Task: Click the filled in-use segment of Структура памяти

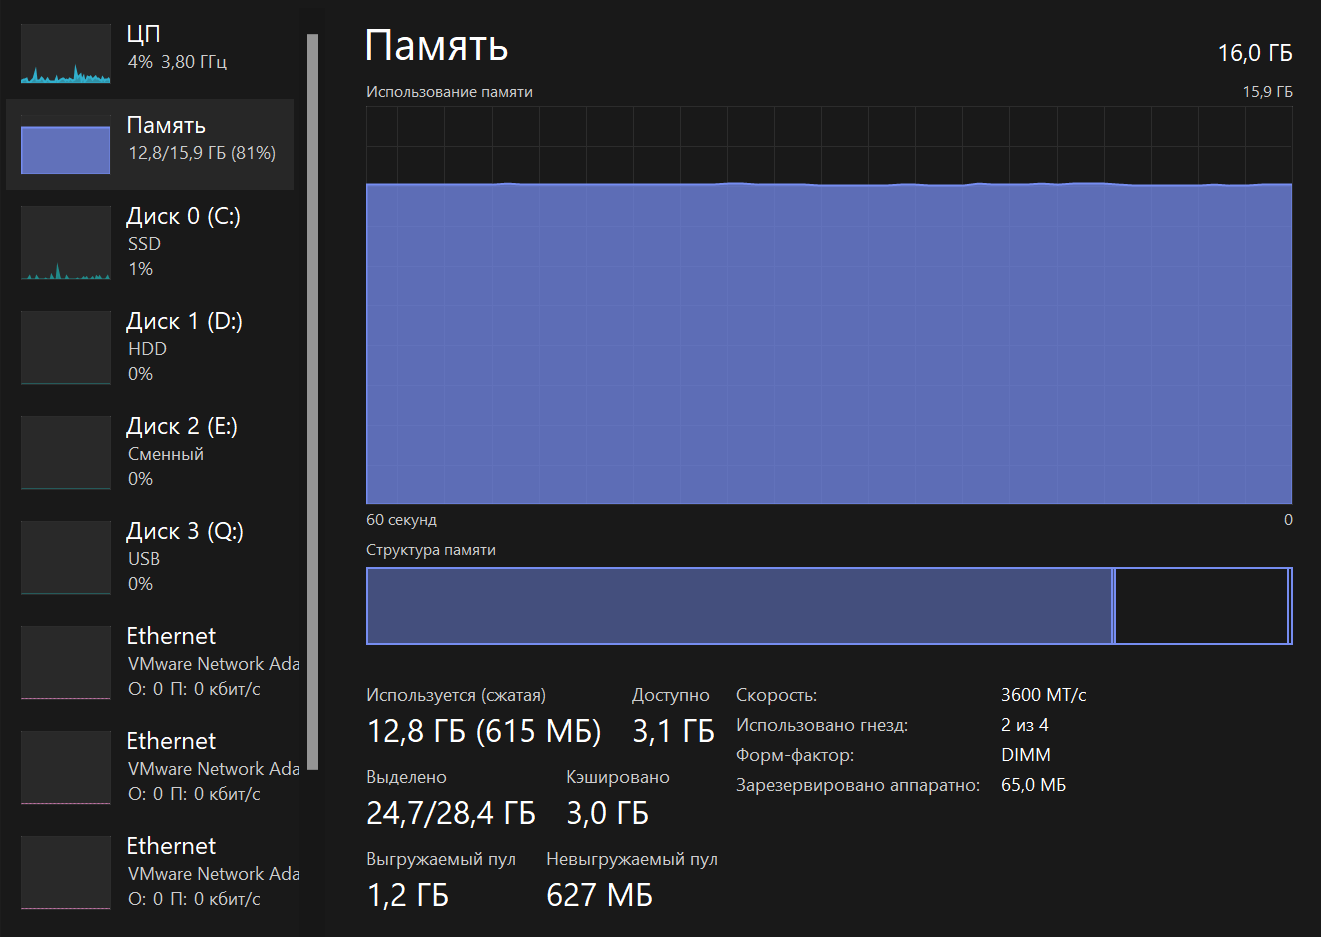Action: (x=738, y=606)
